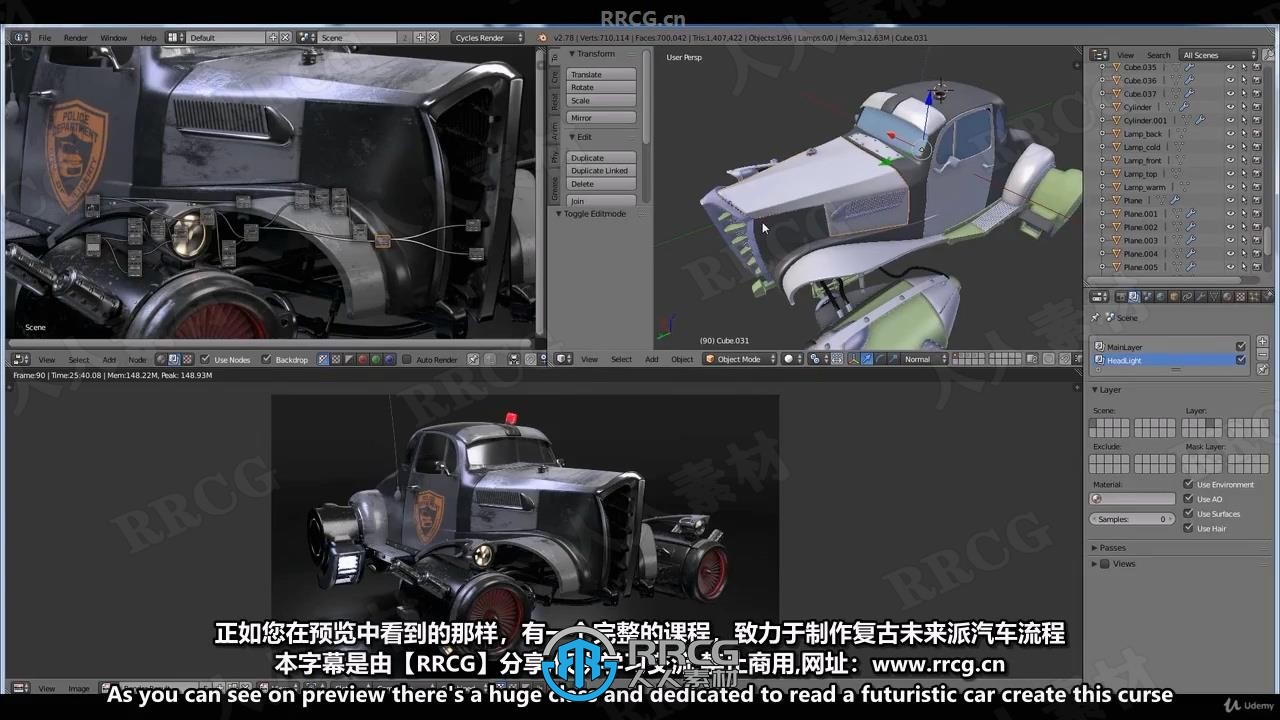This screenshot has width=1280, height=720.
Task: Collapse the Layer panel
Action: pyautogui.click(x=1095, y=390)
